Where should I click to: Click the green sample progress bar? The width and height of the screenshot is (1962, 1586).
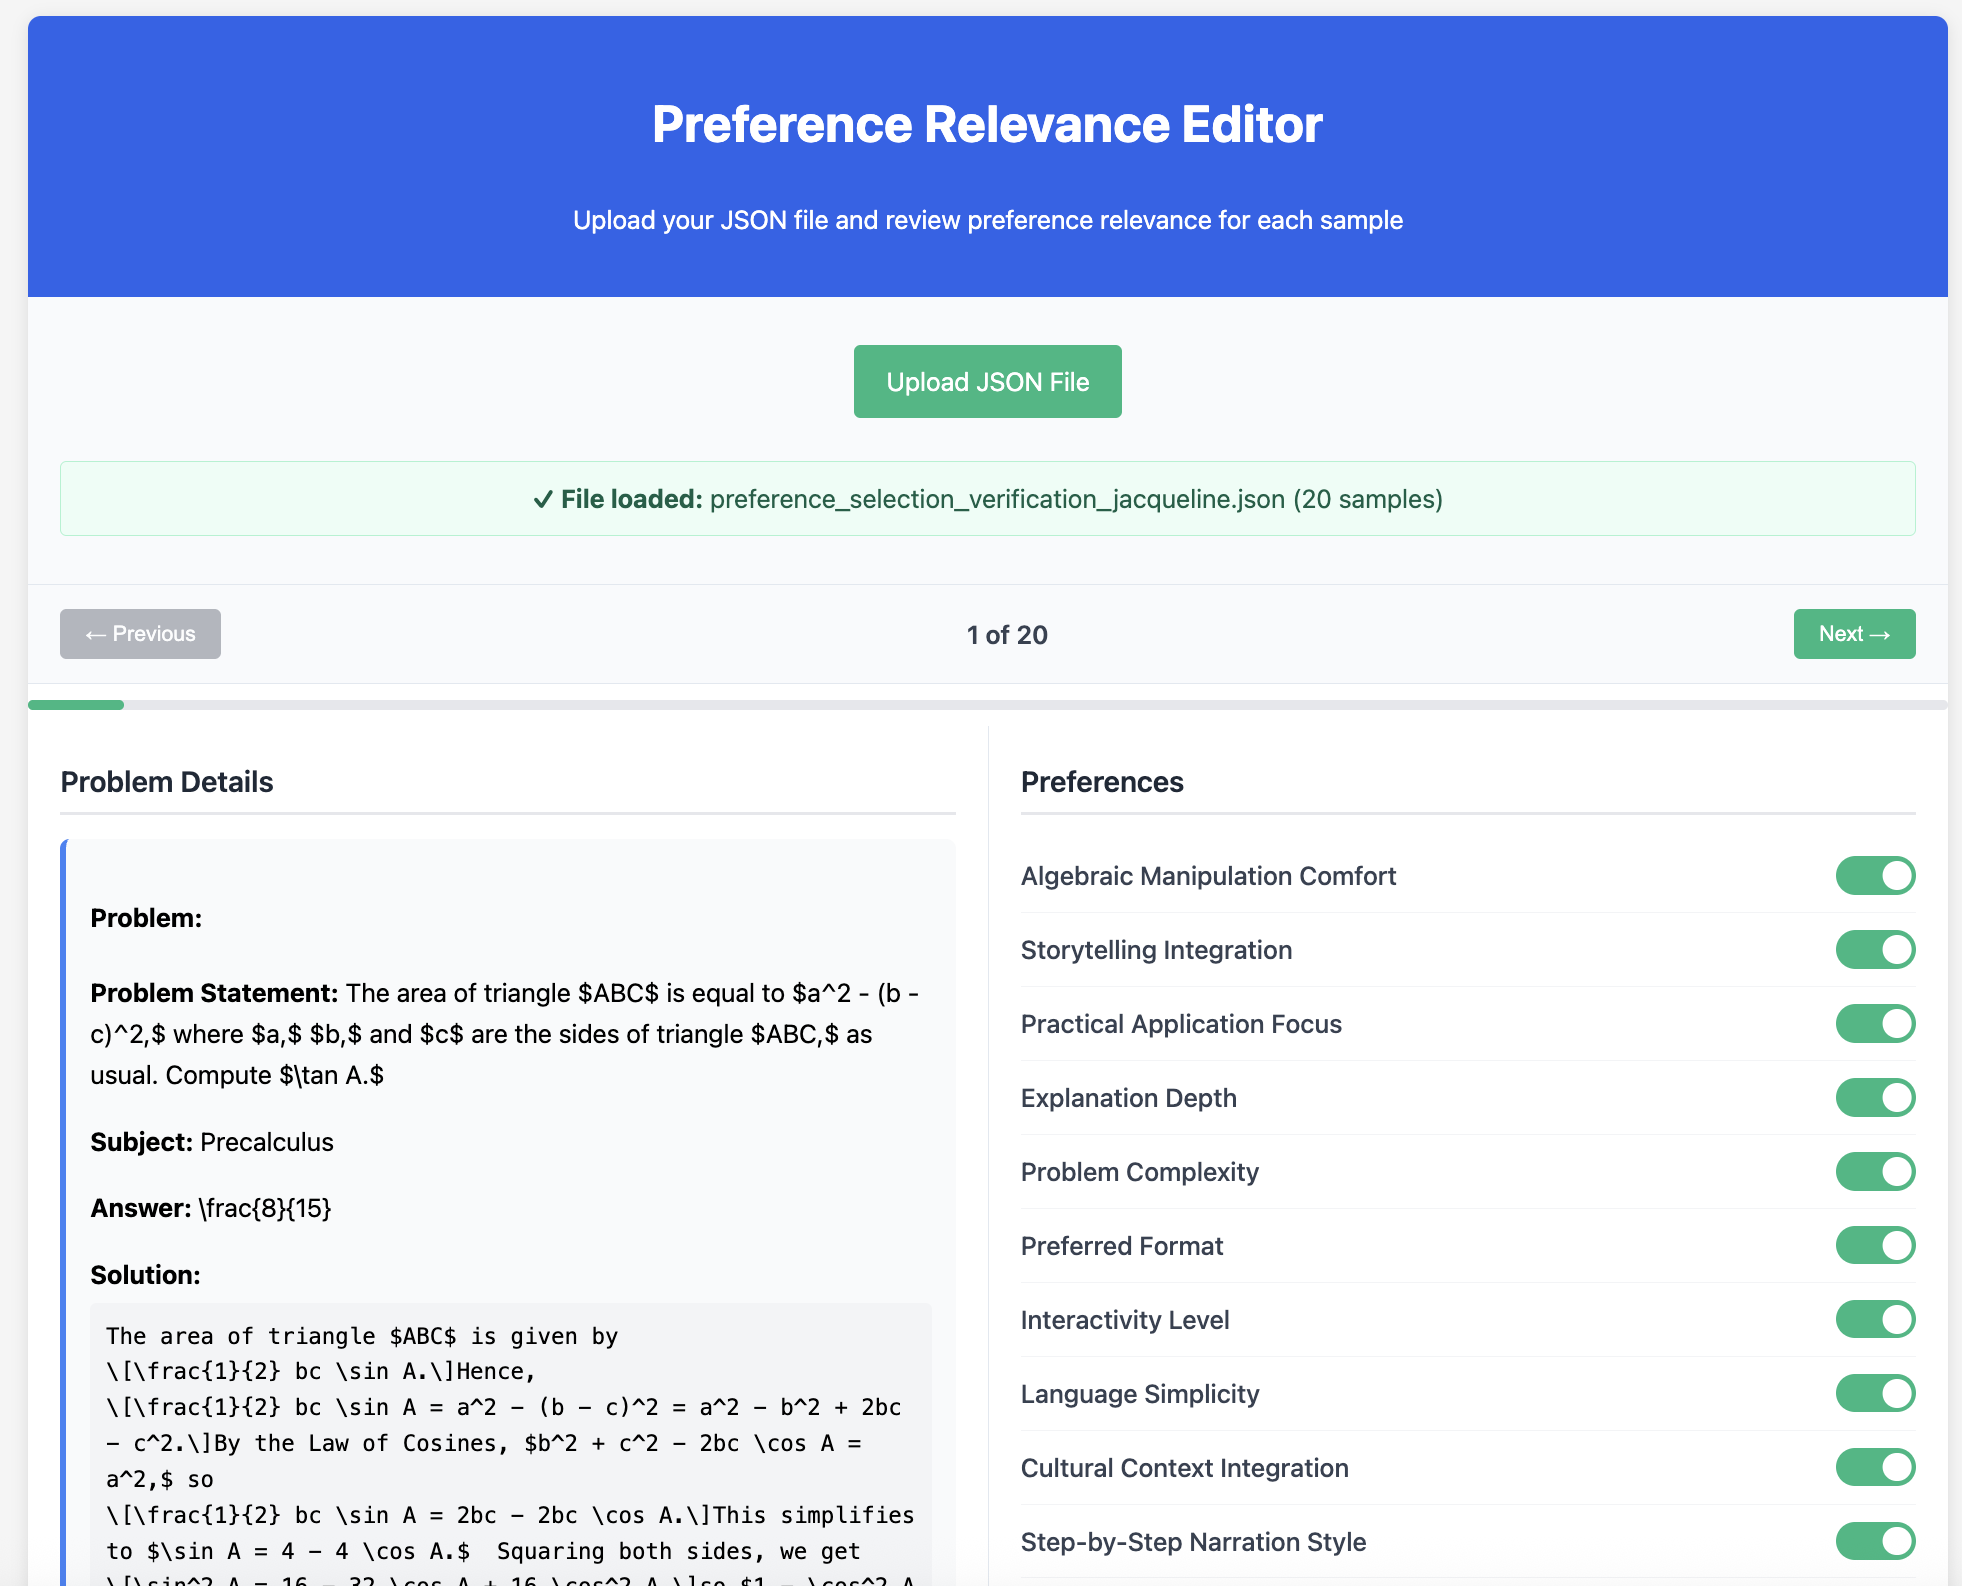point(76,705)
